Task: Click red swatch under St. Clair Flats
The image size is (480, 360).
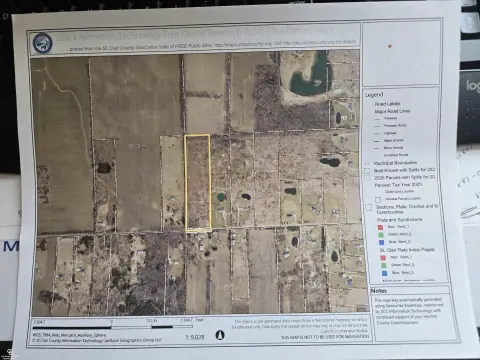Action: coord(383,258)
